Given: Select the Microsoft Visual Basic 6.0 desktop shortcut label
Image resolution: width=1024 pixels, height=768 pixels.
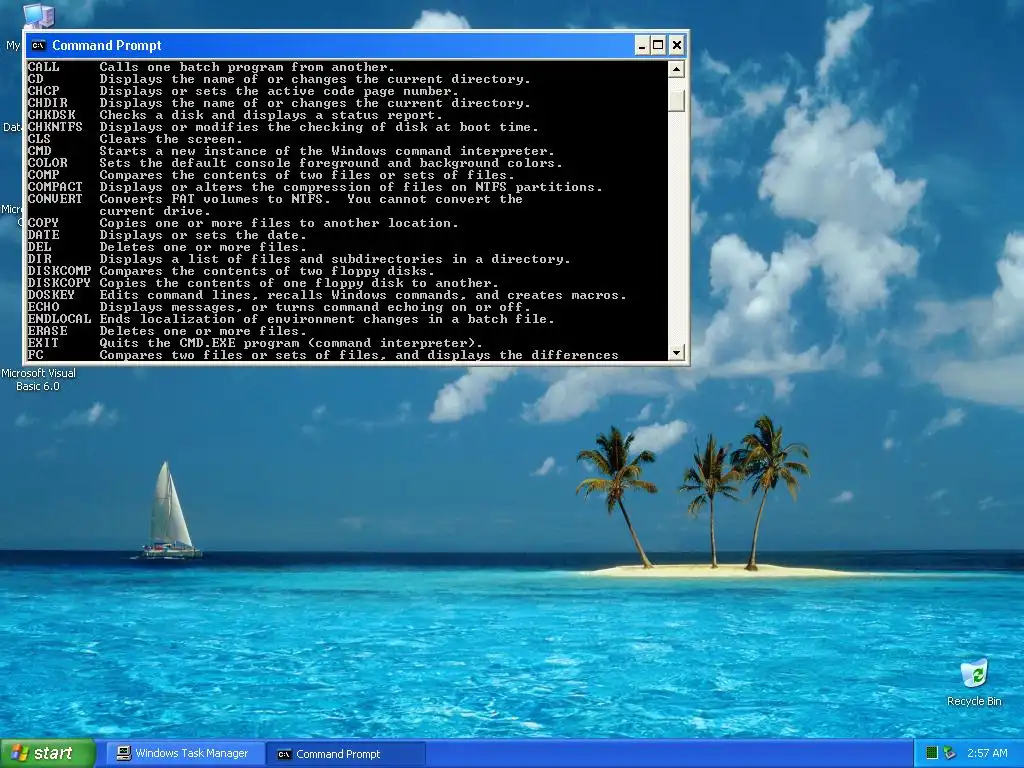Looking at the screenshot, I should click(38, 379).
